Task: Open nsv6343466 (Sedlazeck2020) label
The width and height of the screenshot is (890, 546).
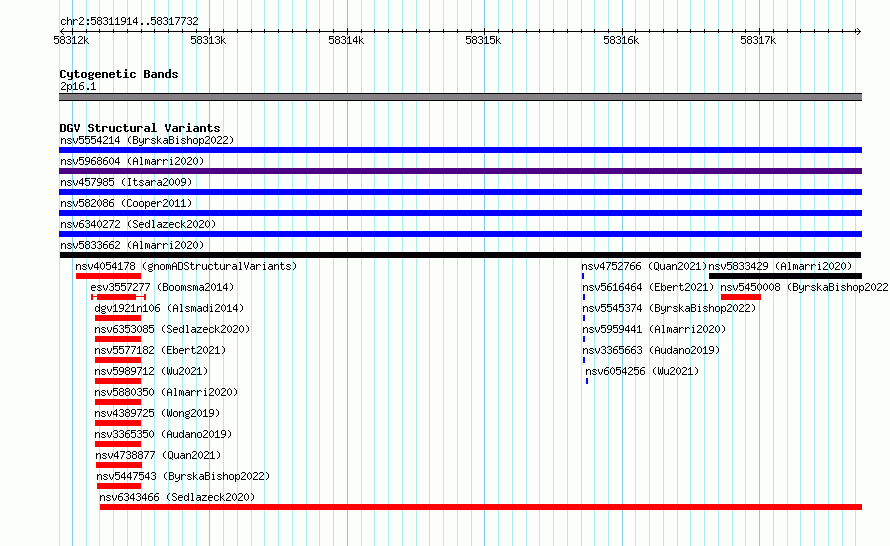Action: click(x=177, y=497)
